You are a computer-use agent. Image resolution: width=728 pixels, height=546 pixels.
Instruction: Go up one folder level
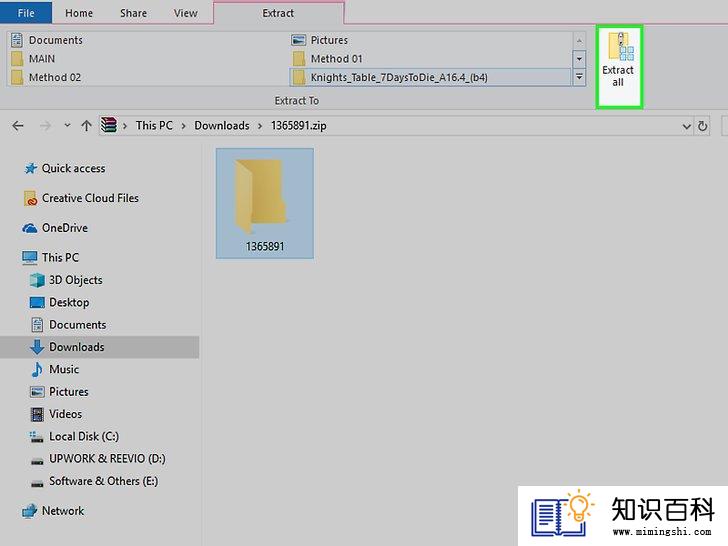(x=86, y=126)
